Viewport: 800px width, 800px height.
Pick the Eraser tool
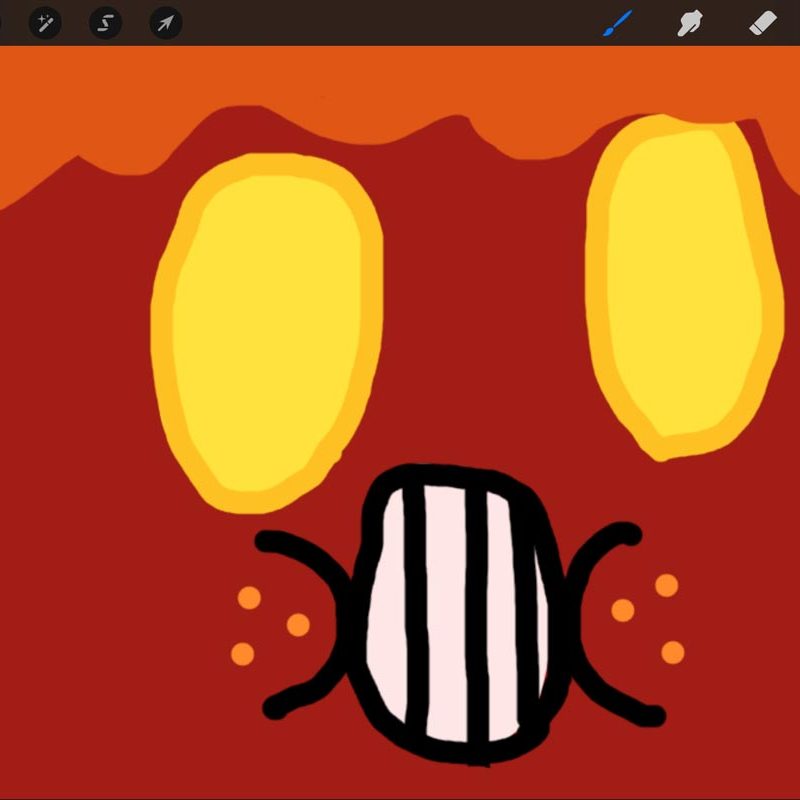click(763, 22)
